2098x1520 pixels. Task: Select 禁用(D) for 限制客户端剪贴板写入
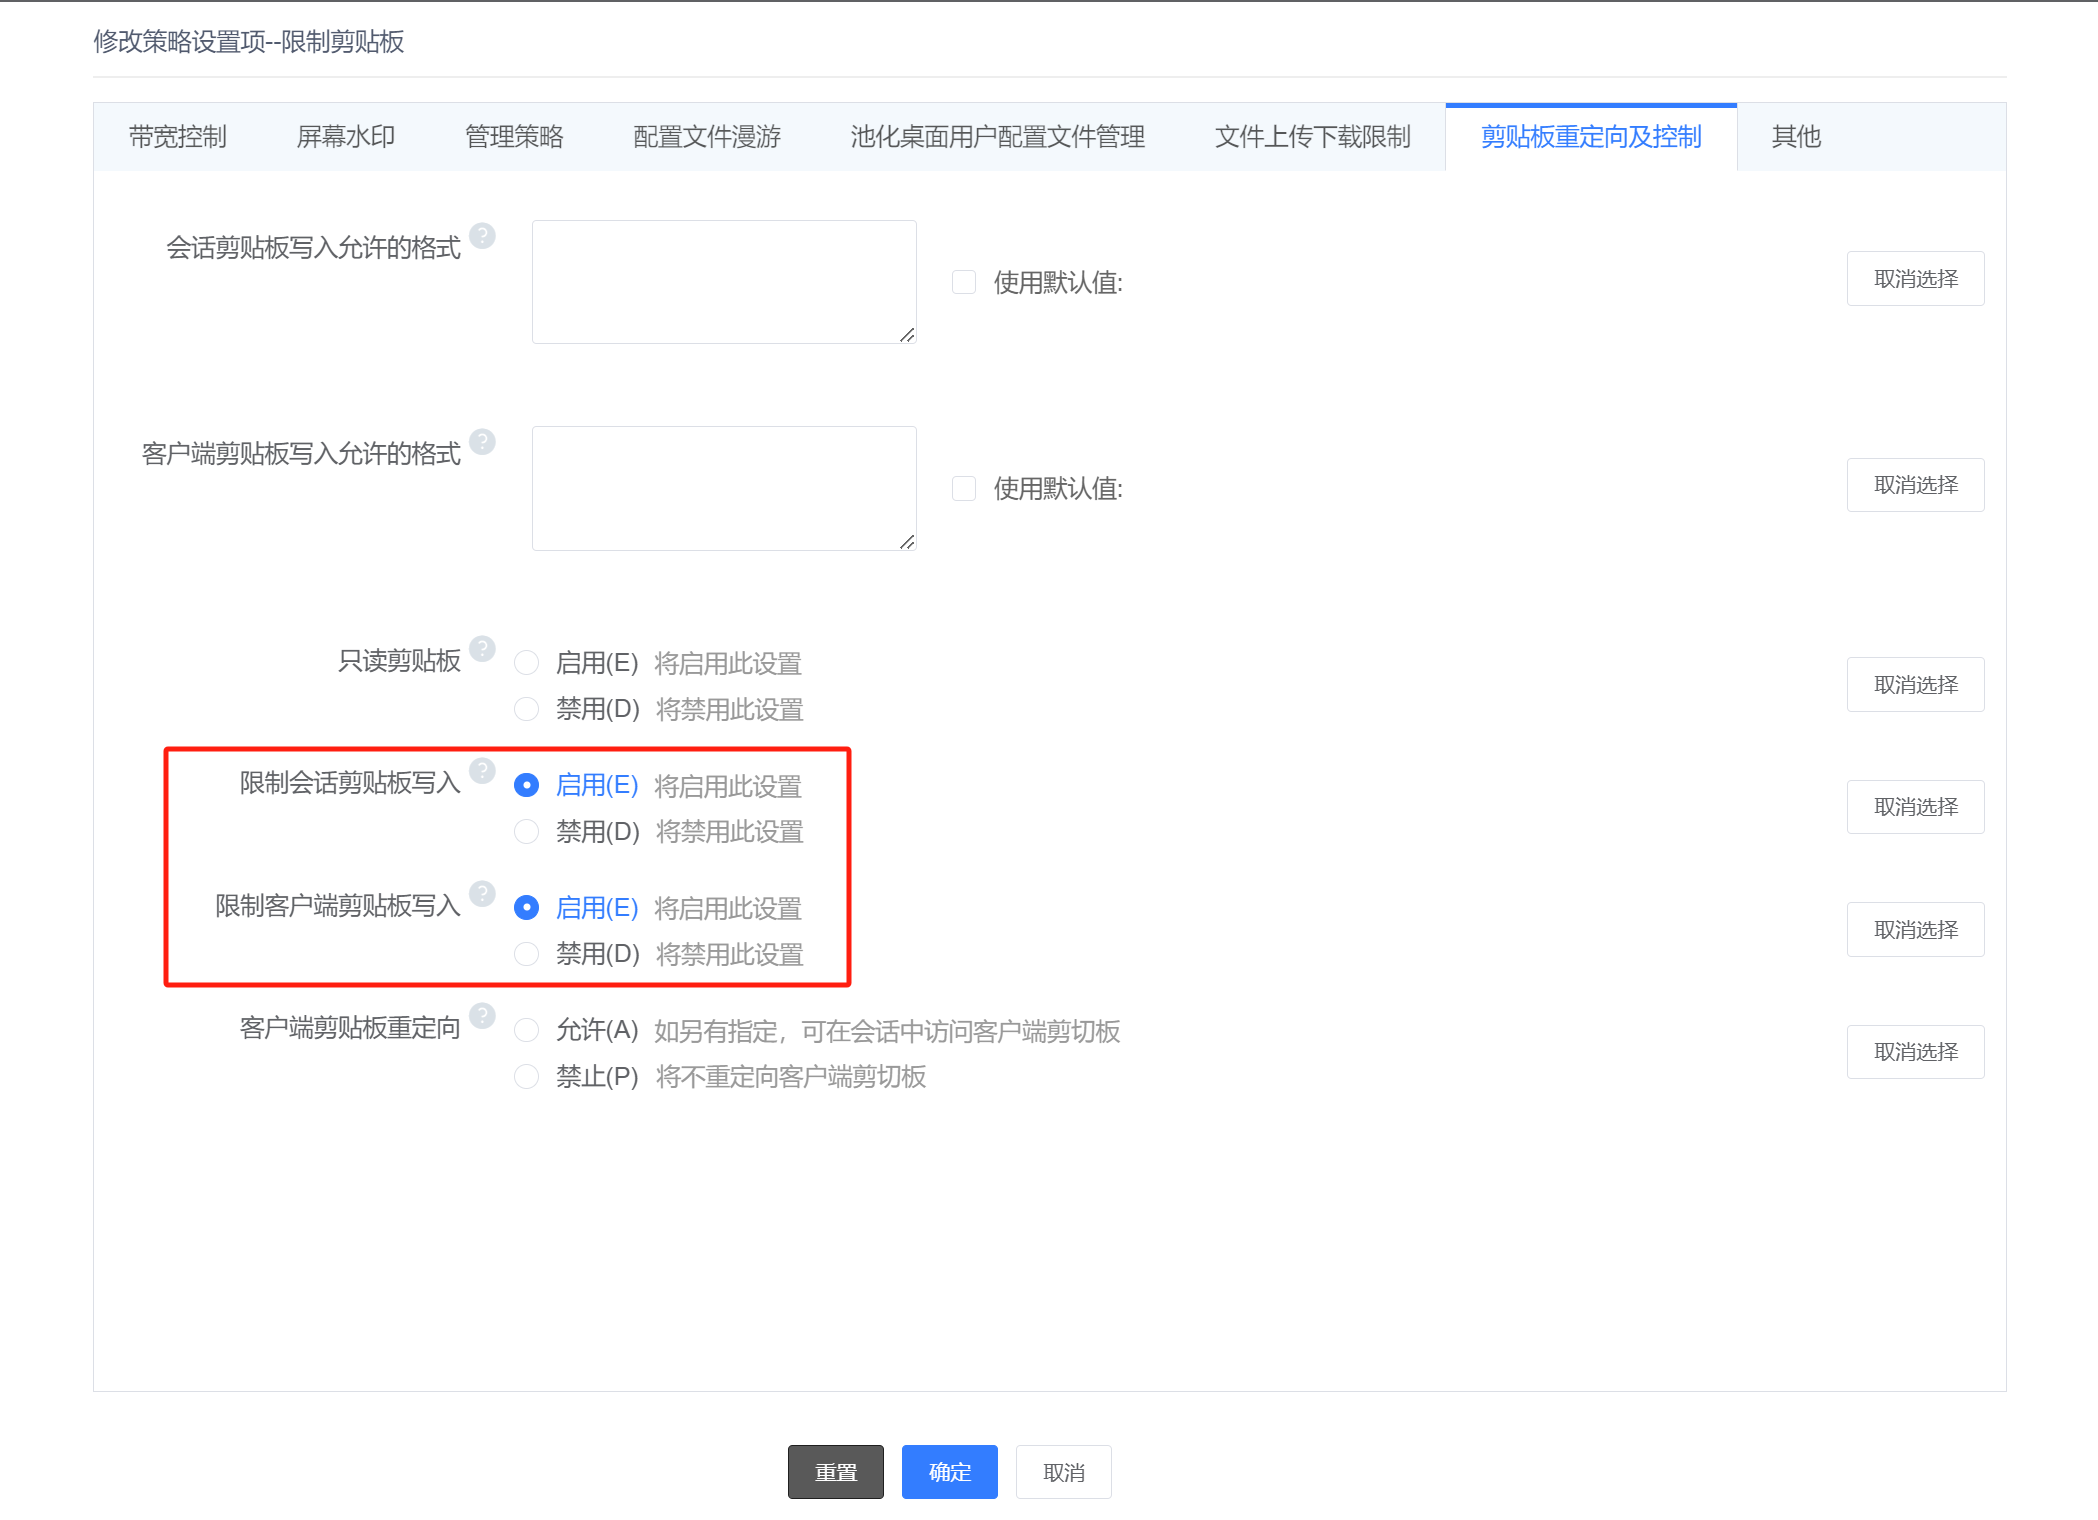tap(526, 954)
